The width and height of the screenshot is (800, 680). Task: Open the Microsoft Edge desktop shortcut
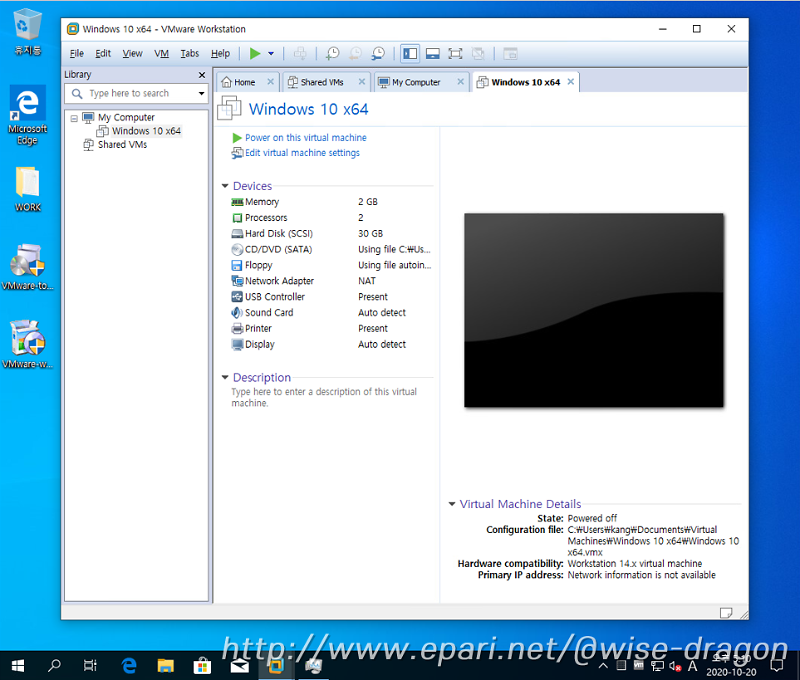pyautogui.click(x=28, y=115)
